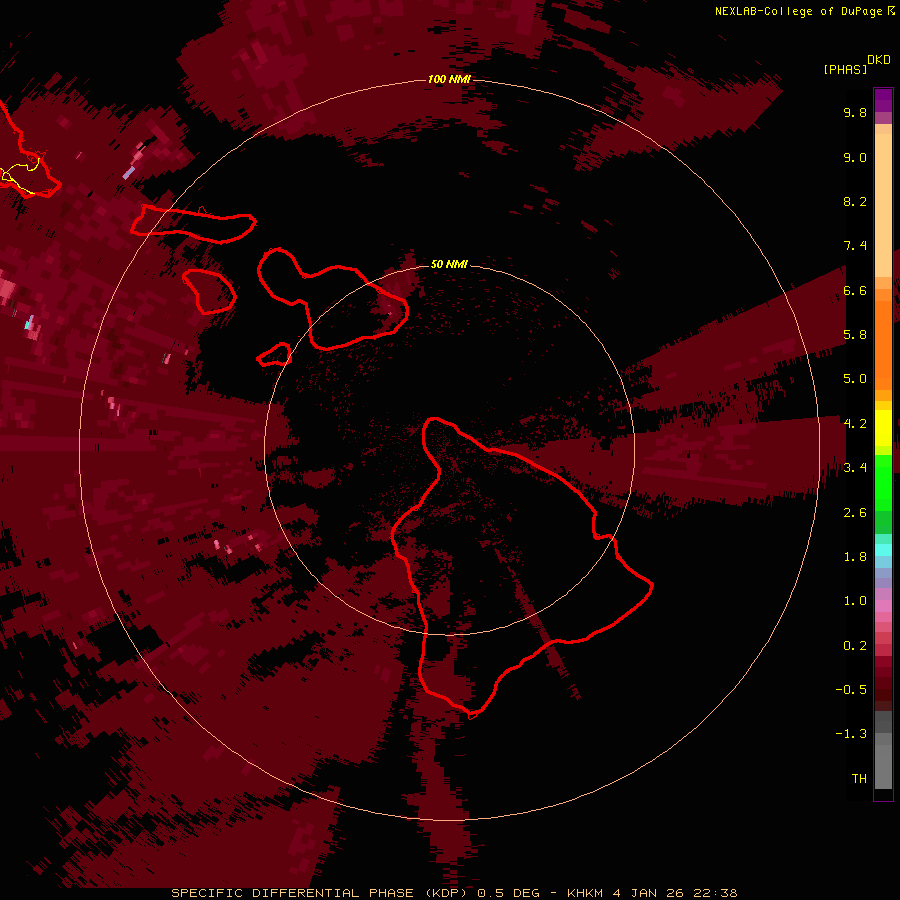Image resolution: width=900 pixels, height=900 pixels.
Task: Click the 7.4 scale value
Action: [x=855, y=246]
